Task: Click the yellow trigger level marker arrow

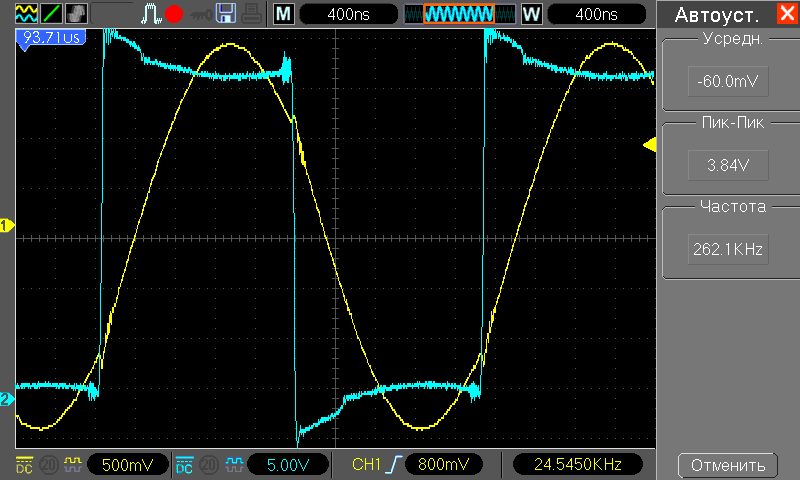Action: pyautogui.click(x=648, y=146)
